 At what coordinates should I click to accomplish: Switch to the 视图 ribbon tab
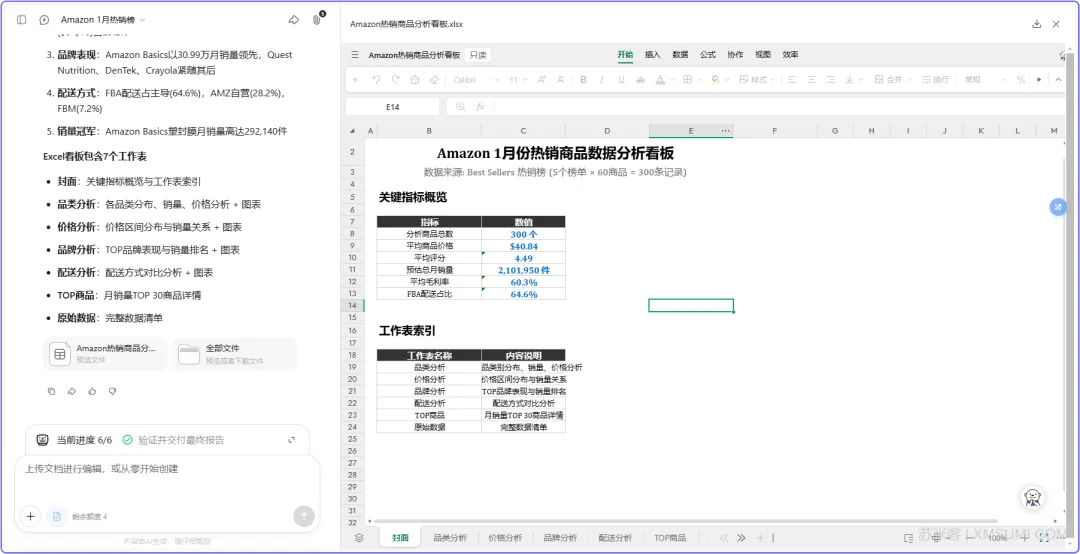coord(762,54)
